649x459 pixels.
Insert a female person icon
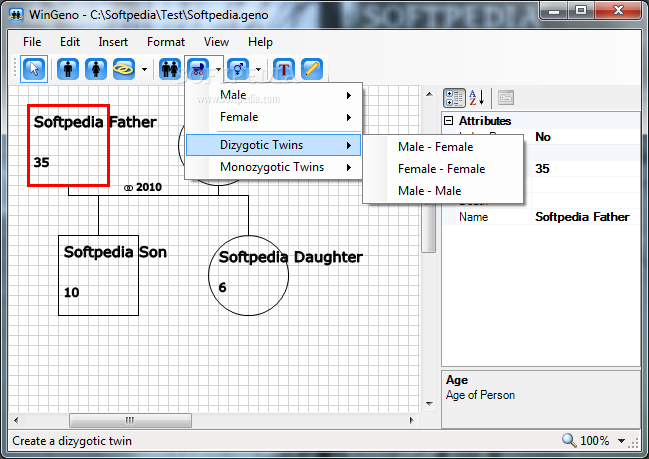[96, 69]
